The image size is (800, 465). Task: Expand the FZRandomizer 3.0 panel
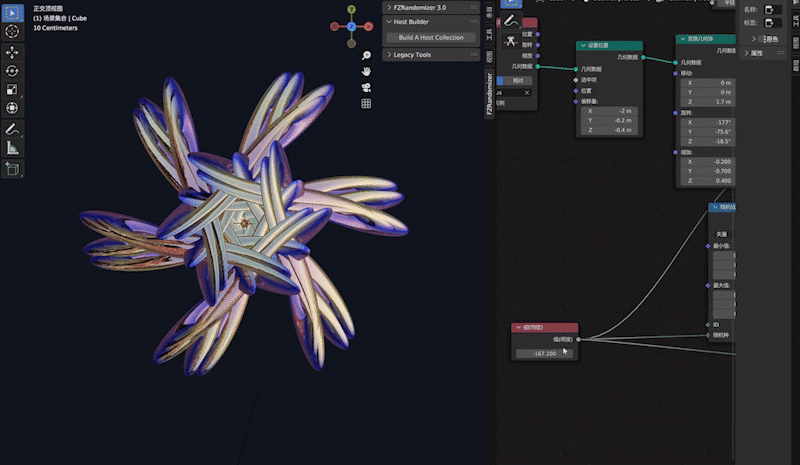tap(389, 7)
